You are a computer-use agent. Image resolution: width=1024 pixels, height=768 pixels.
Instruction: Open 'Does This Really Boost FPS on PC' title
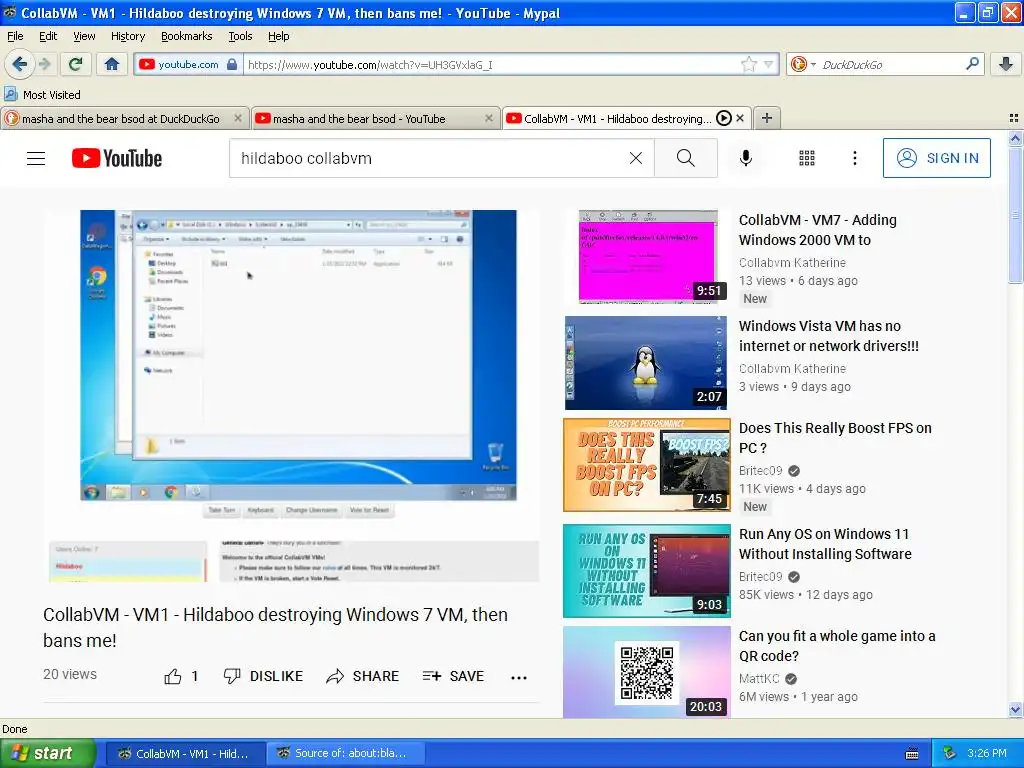[835, 438]
